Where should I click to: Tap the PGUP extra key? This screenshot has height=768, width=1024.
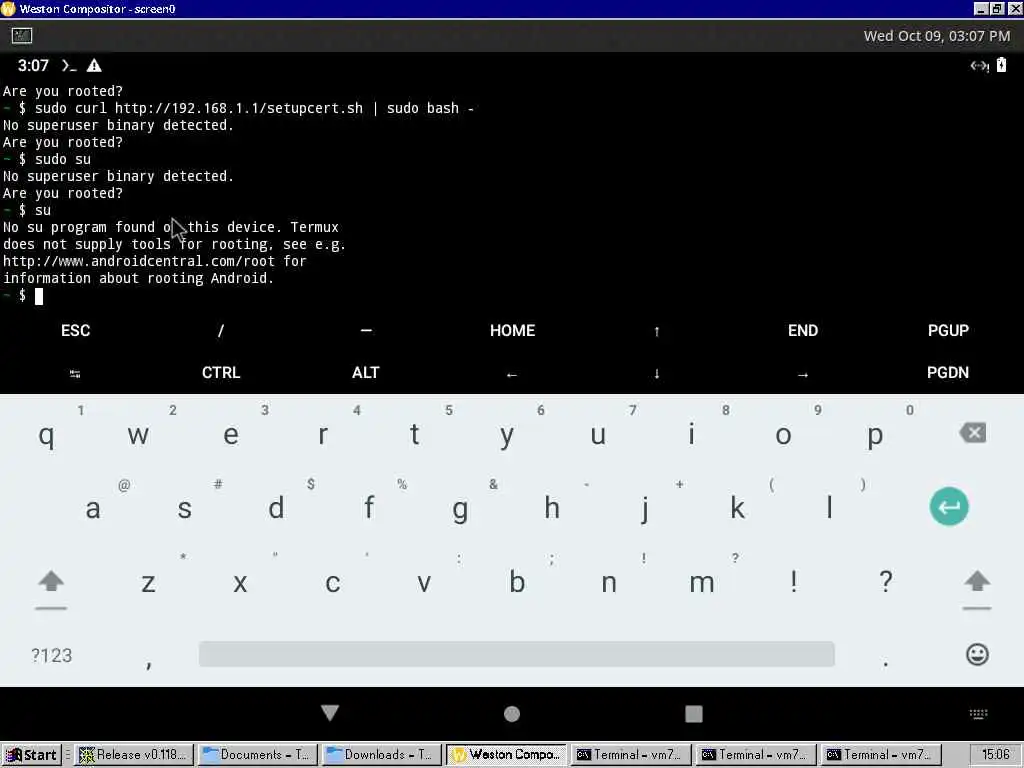948,330
